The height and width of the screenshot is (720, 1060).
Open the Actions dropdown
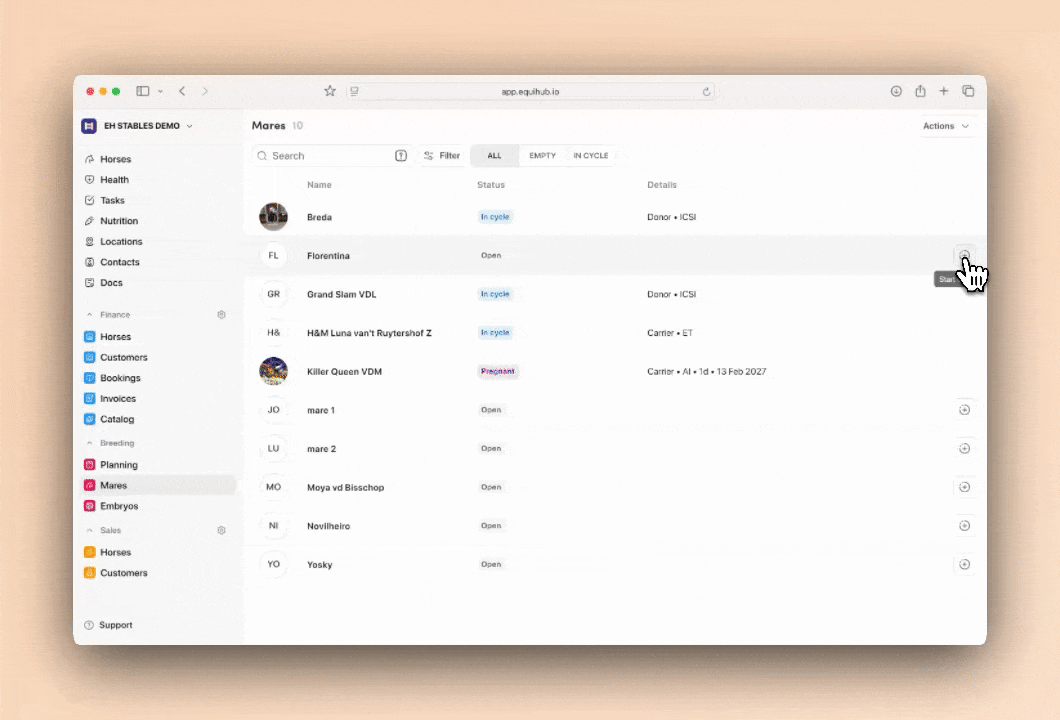945,126
